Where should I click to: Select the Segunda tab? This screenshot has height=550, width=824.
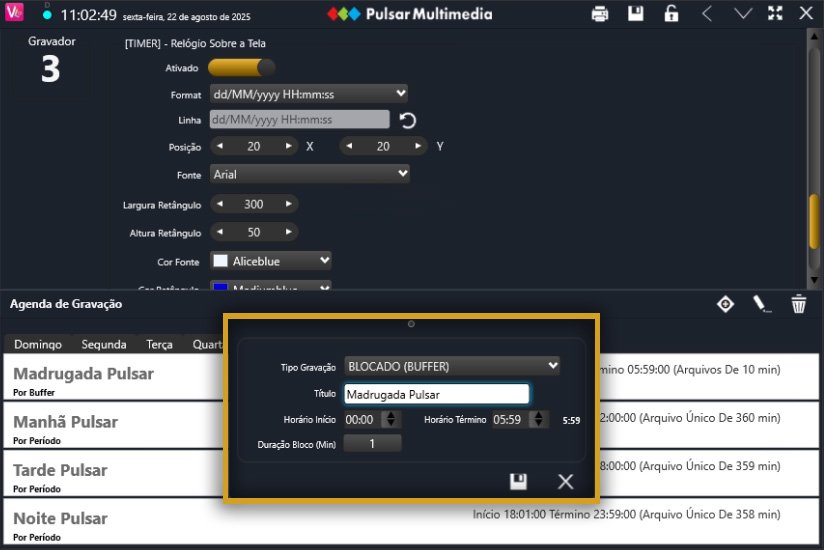[104, 344]
